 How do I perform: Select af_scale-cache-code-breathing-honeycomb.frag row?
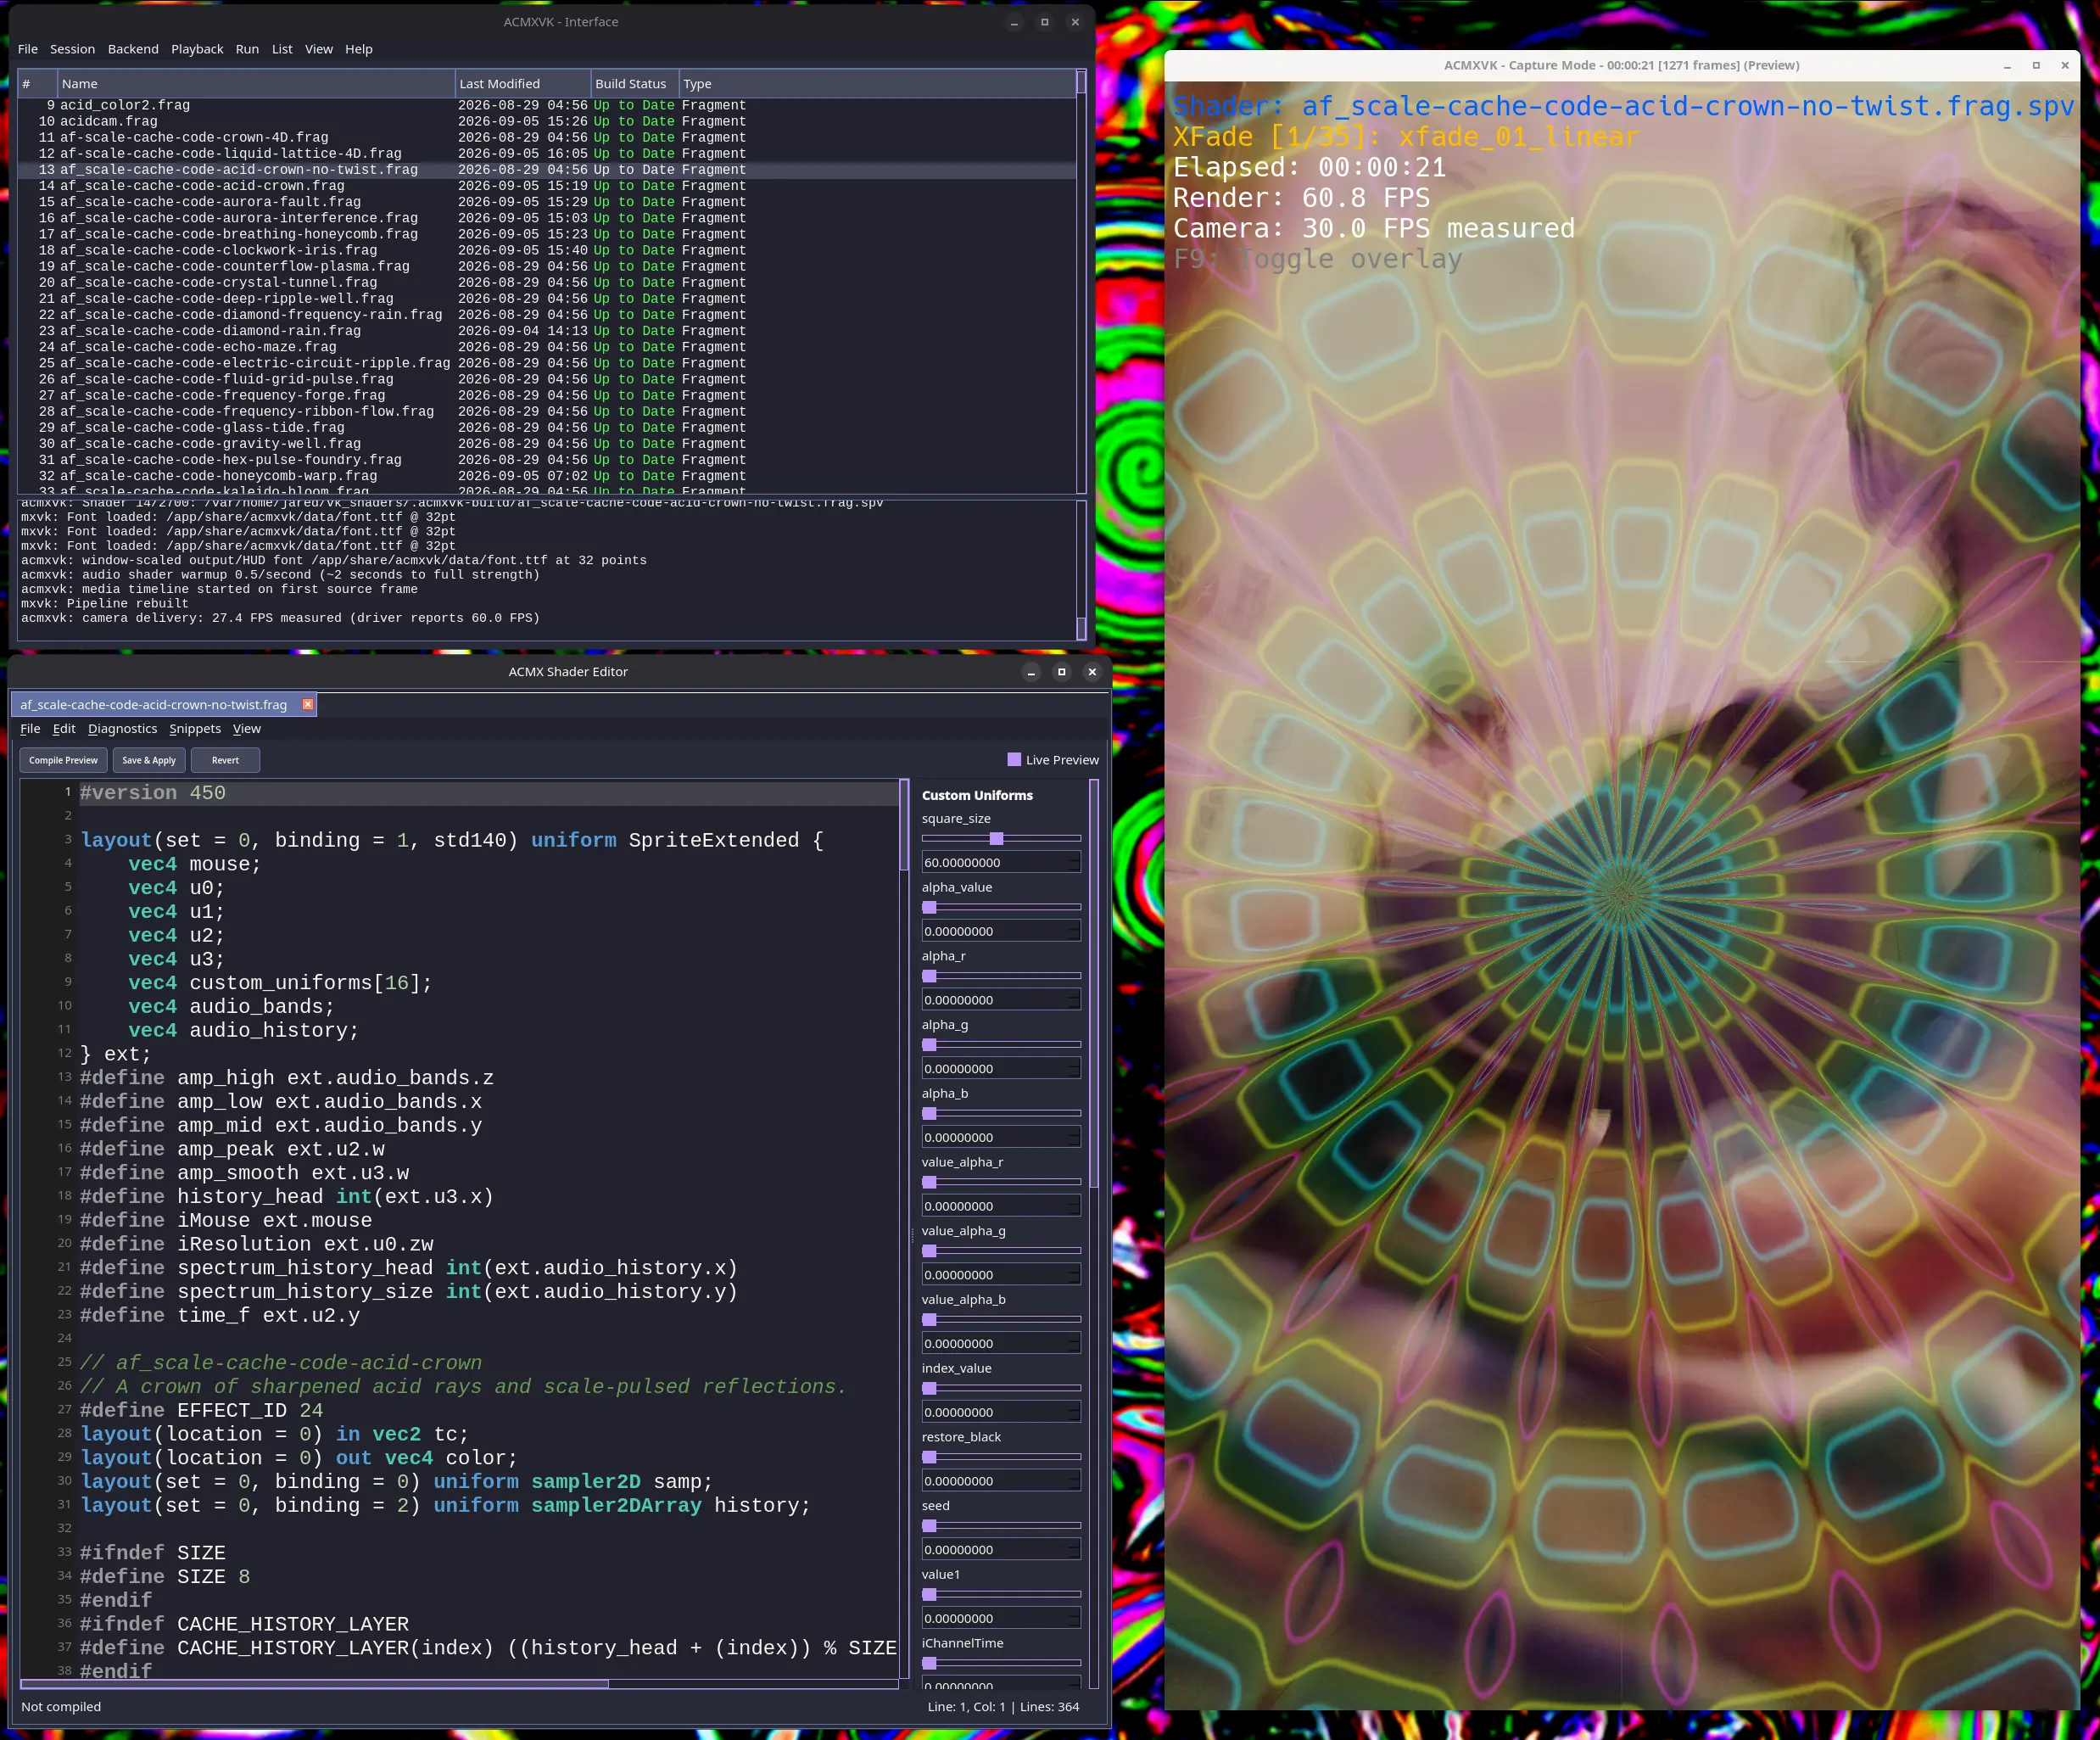547,234
